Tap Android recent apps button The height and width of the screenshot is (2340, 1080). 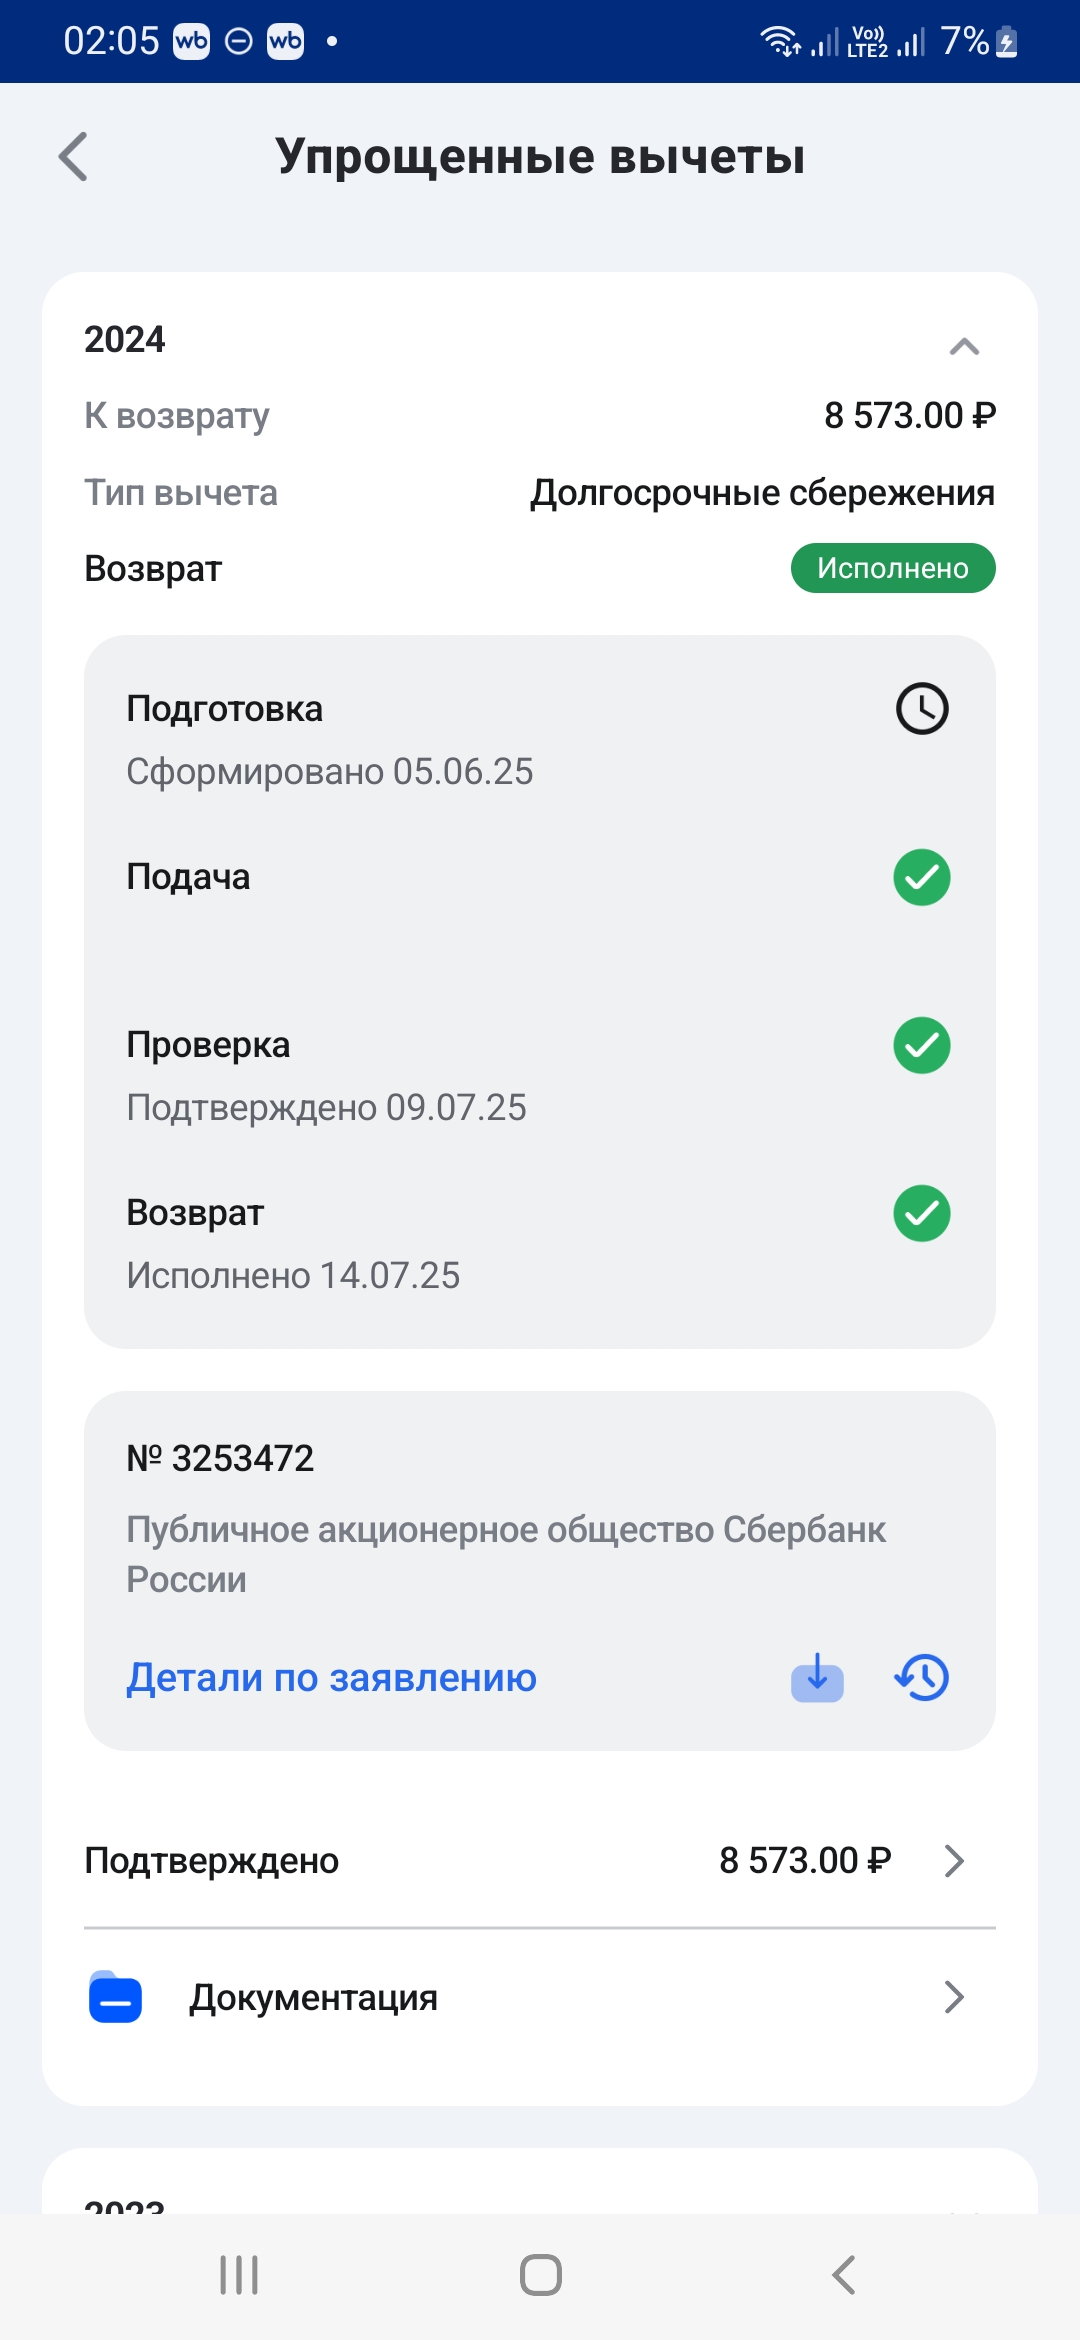pyautogui.click(x=239, y=2275)
